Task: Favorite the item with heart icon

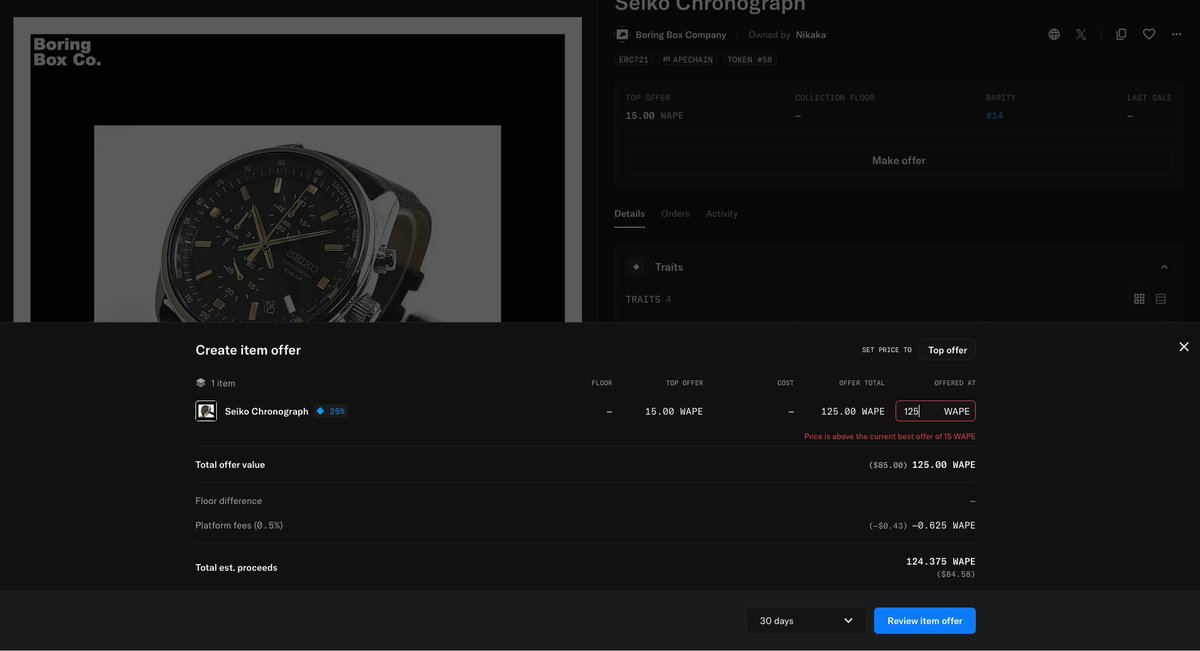Action: click(1149, 34)
